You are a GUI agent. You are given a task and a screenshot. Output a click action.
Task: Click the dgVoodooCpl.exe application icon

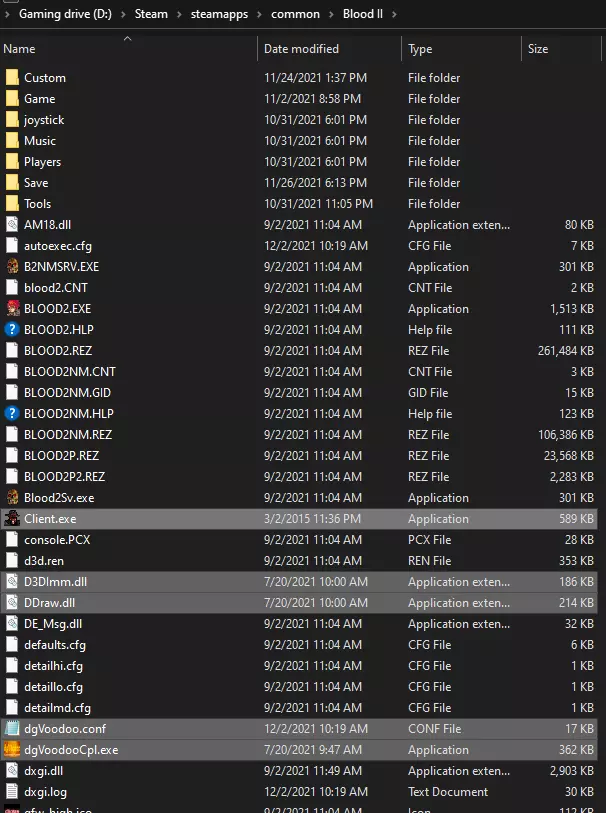pyautogui.click(x=12, y=750)
